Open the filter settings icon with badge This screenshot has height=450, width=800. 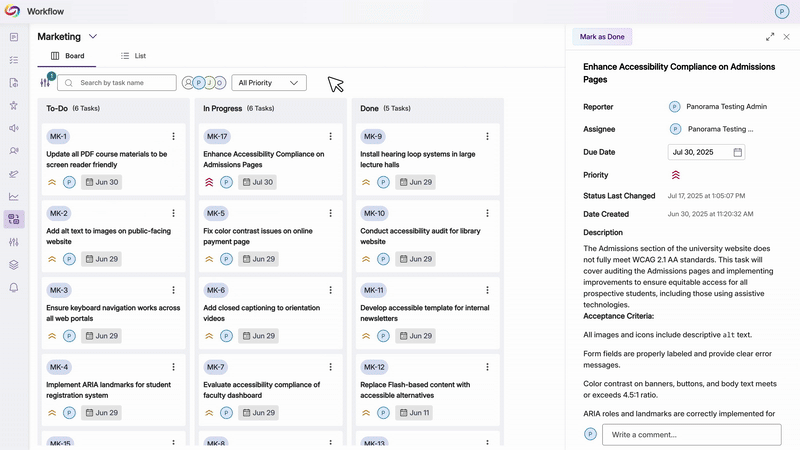click(46, 82)
